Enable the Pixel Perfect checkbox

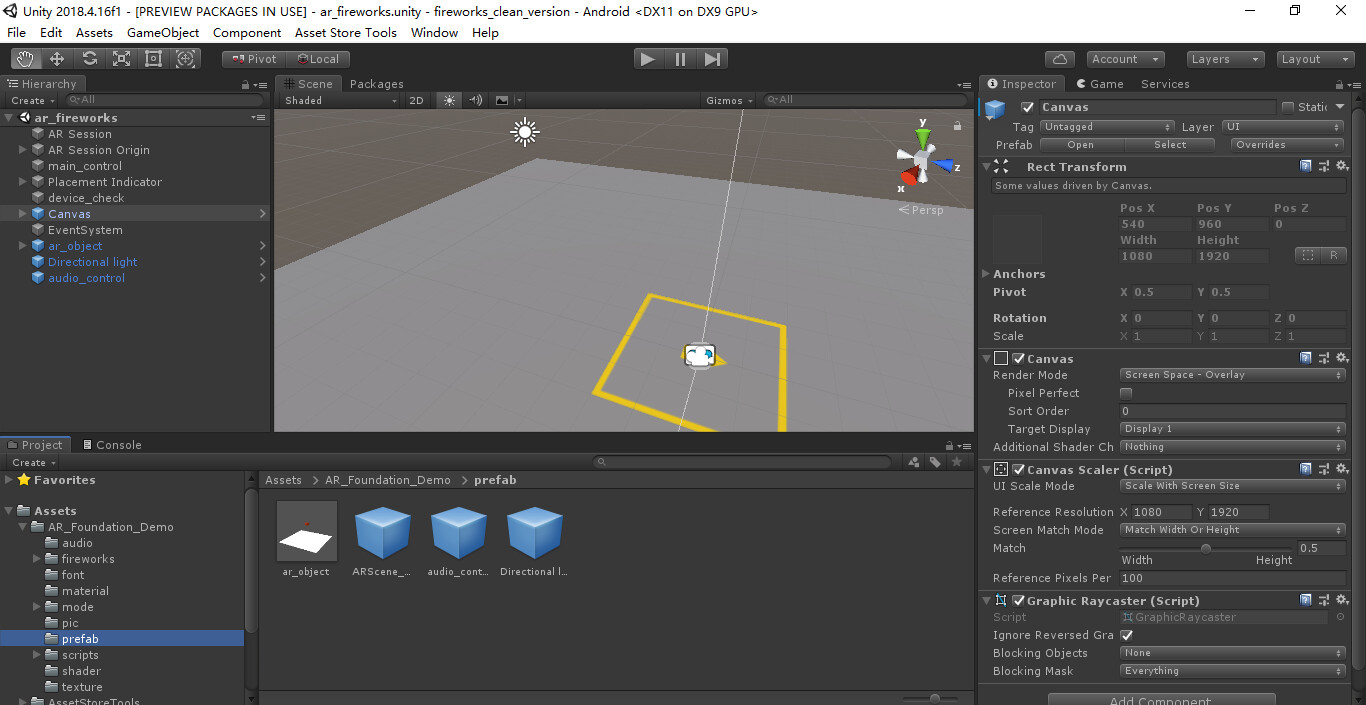click(1126, 393)
